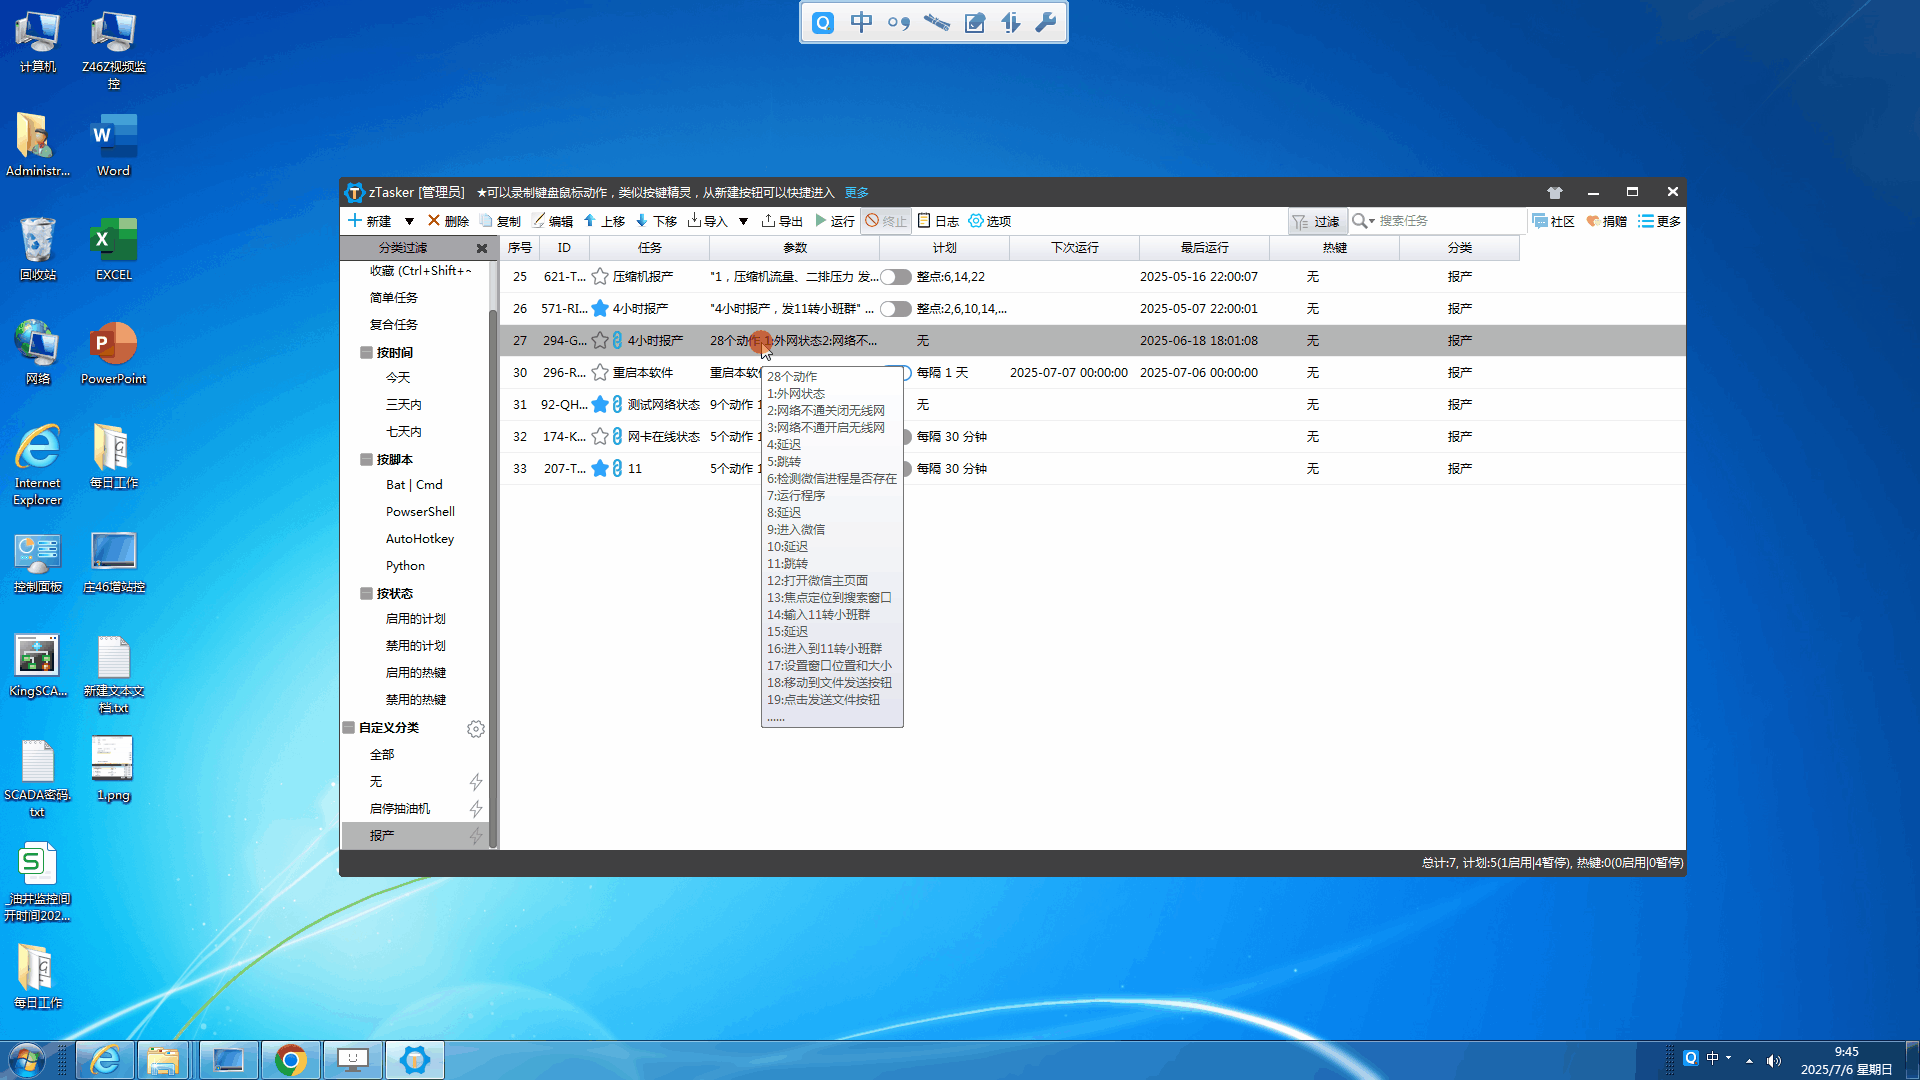Open the 更多 menu in the toolbar
The height and width of the screenshot is (1080, 1920).
pos(1659,221)
